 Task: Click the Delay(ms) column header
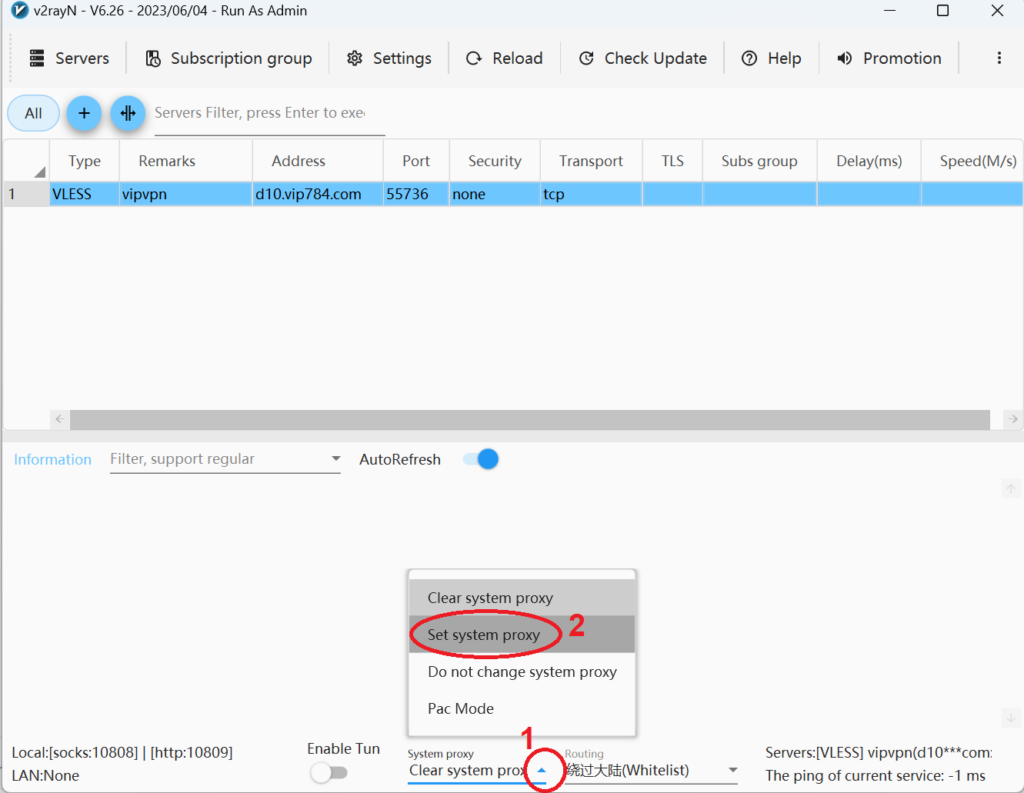tap(868, 161)
